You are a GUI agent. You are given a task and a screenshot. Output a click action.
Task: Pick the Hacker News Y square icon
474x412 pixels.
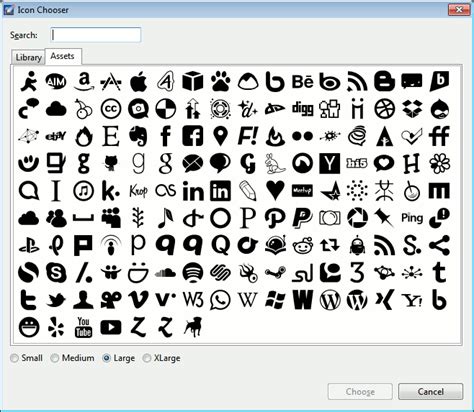pyautogui.click(x=330, y=163)
